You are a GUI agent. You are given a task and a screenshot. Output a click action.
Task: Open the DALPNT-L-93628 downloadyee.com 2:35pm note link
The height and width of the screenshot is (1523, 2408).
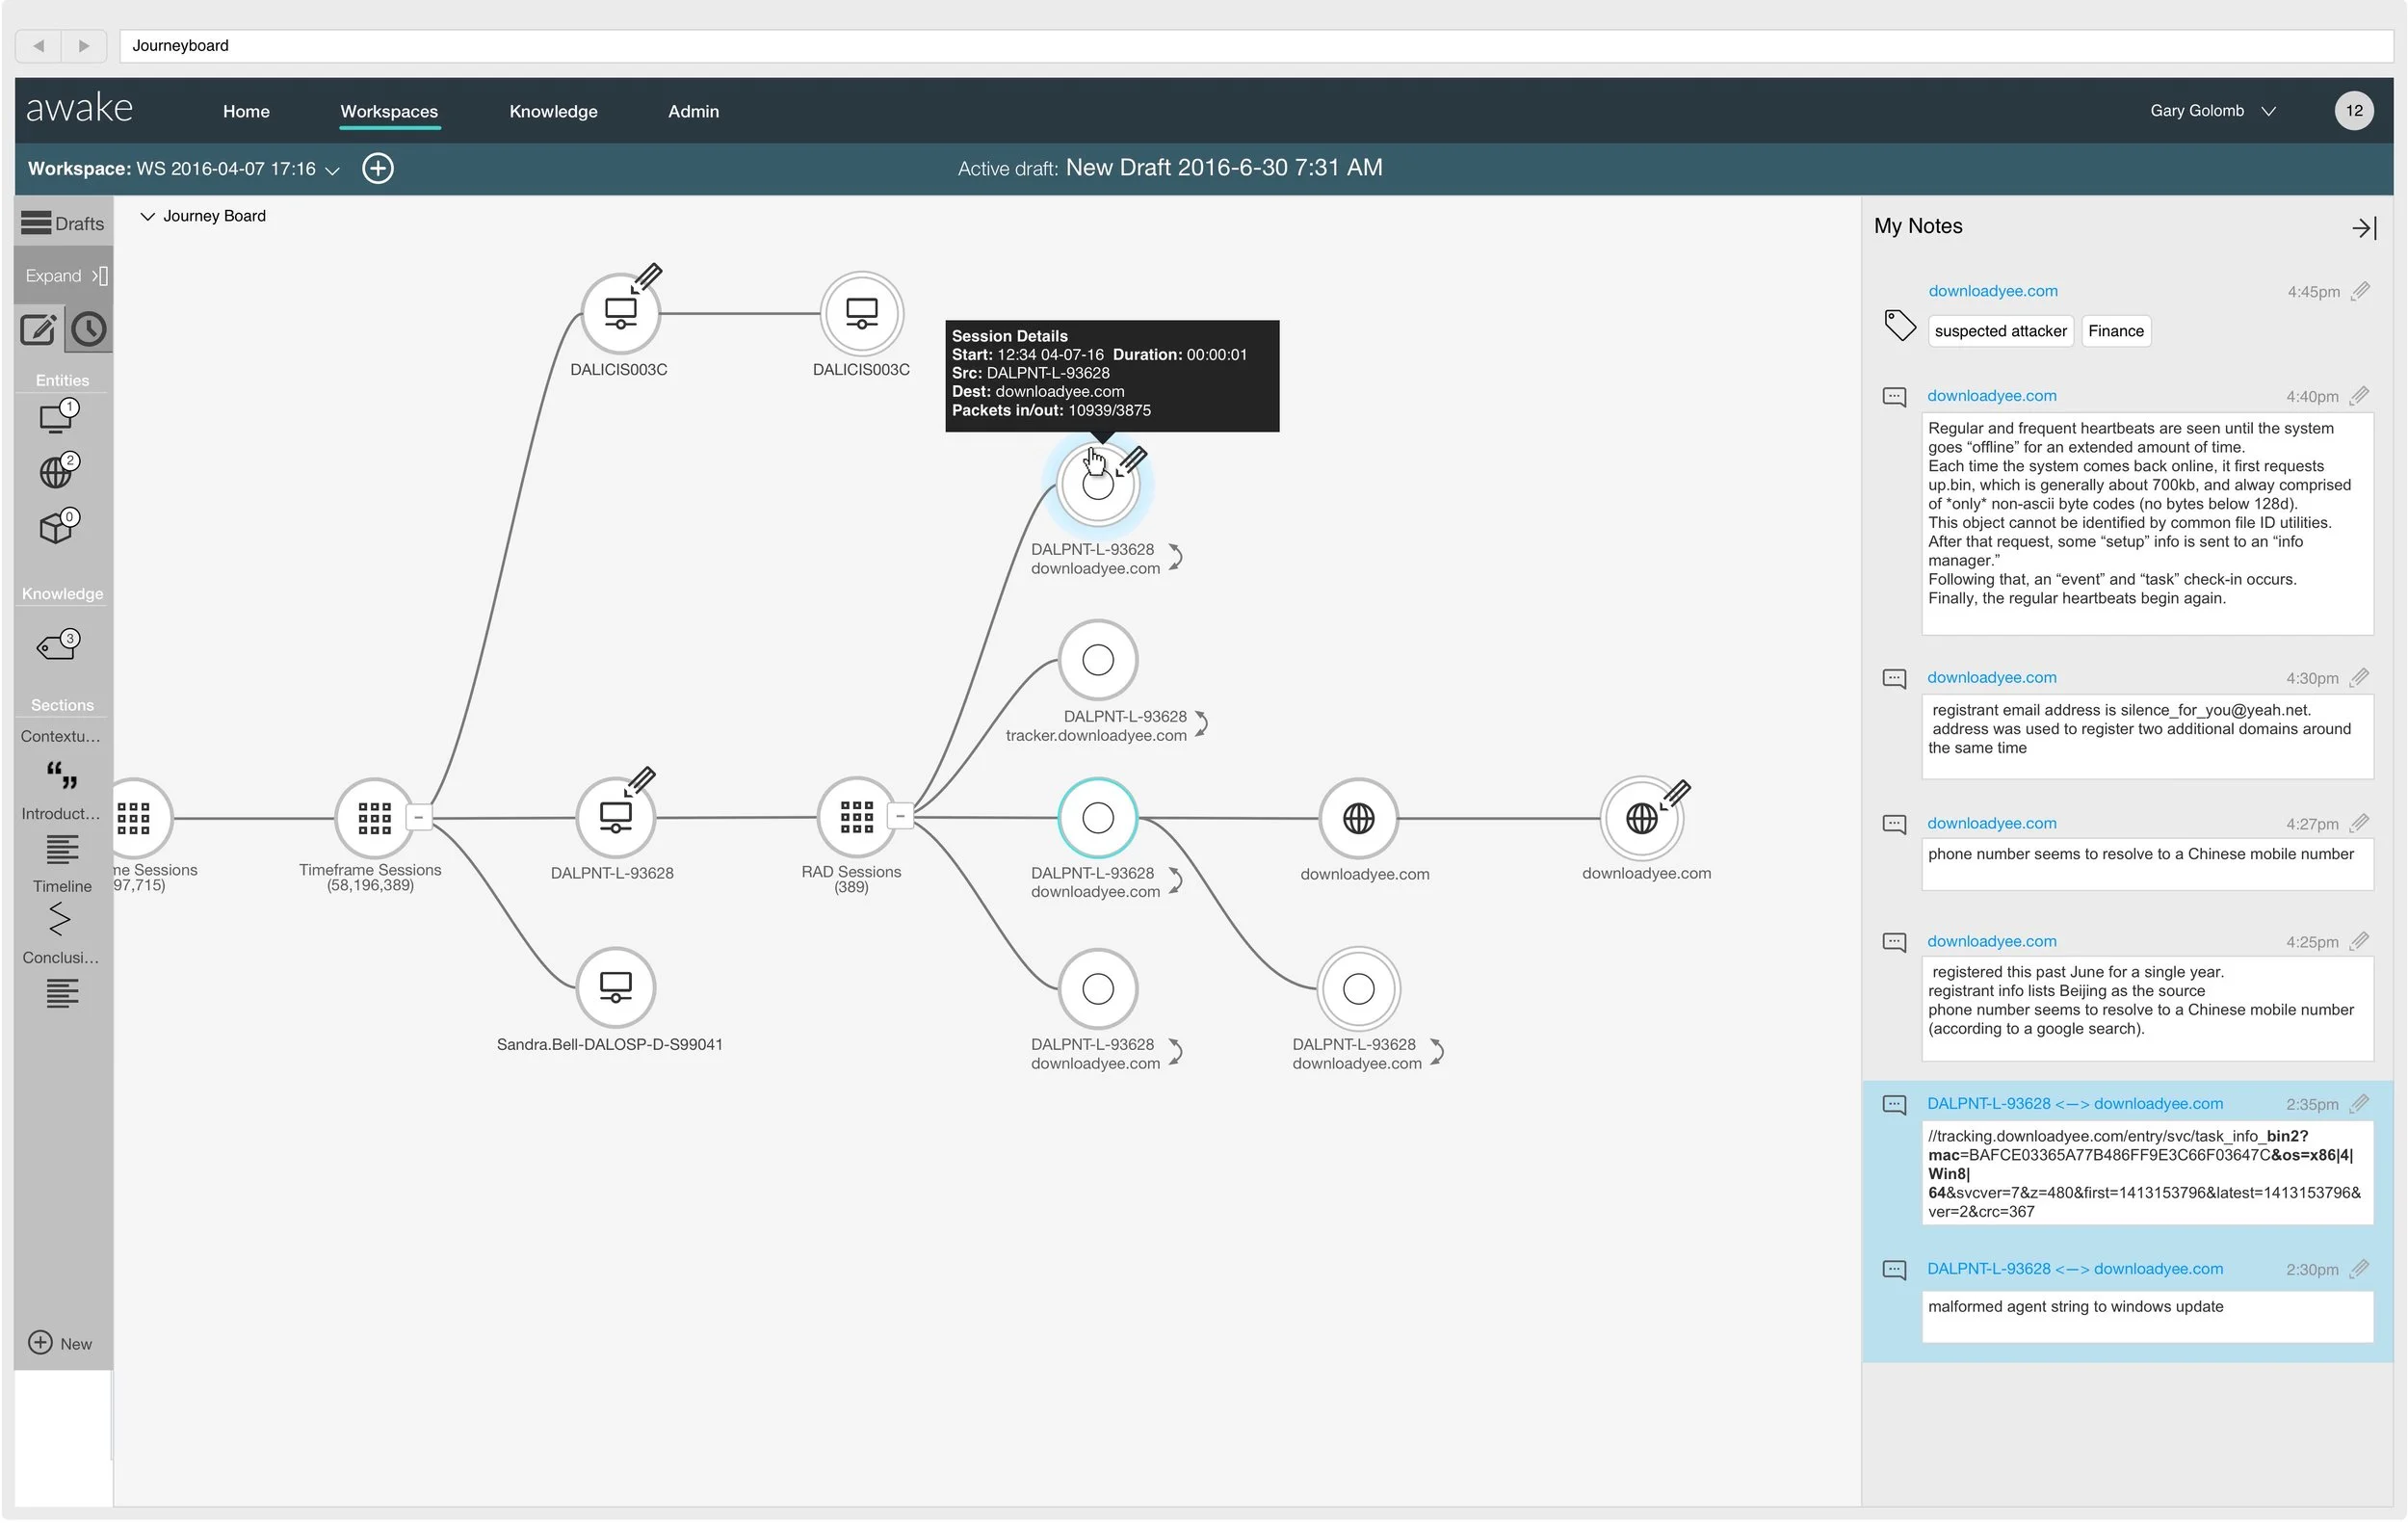click(x=2074, y=1105)
